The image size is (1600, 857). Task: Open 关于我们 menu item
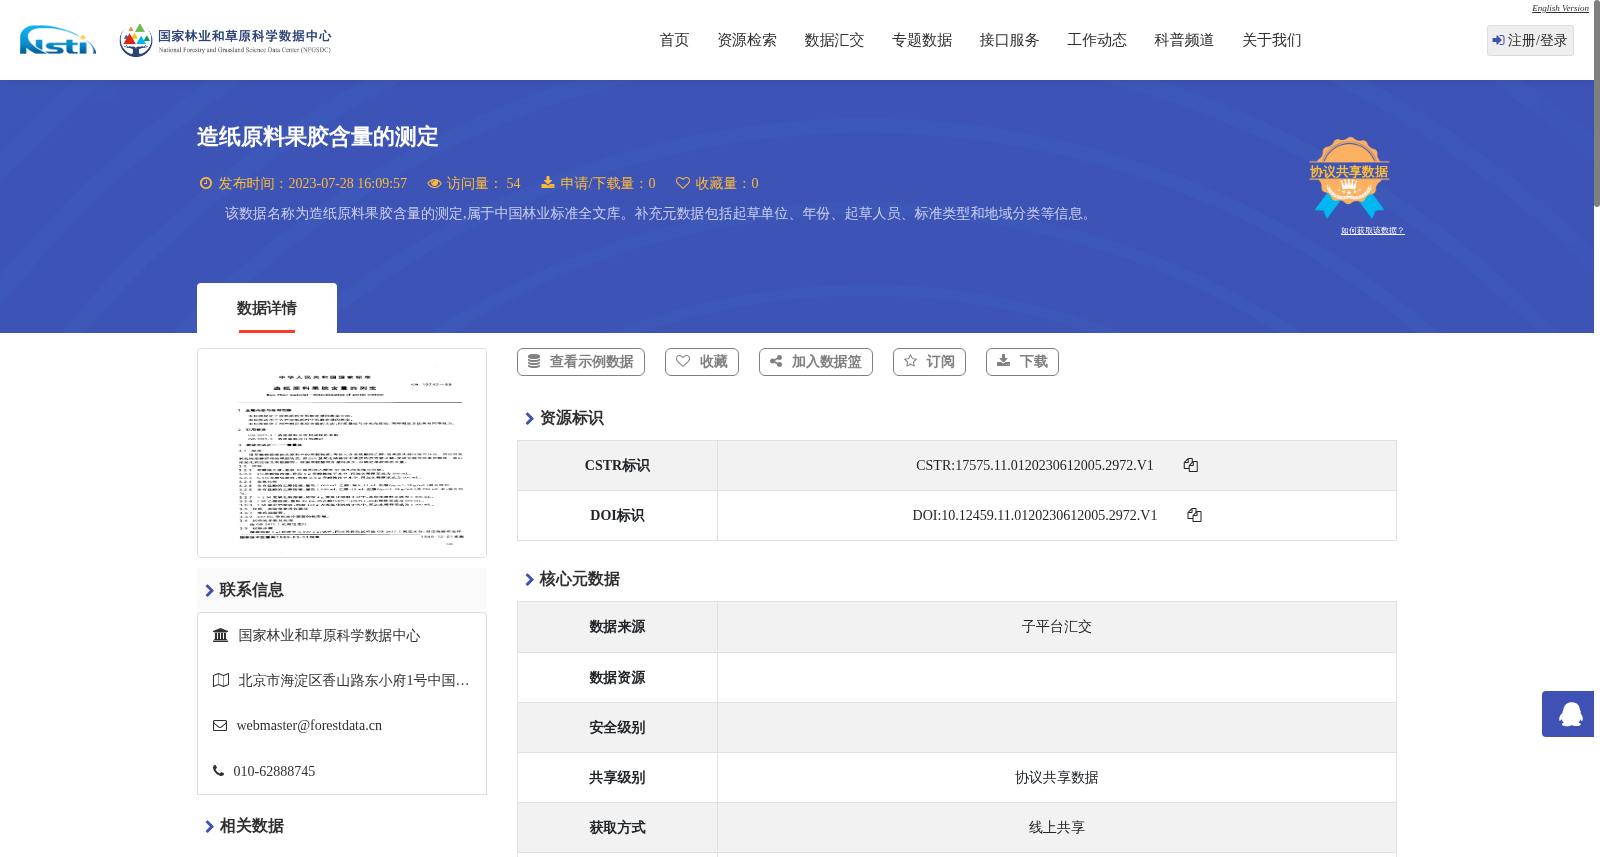[1272, 40]
